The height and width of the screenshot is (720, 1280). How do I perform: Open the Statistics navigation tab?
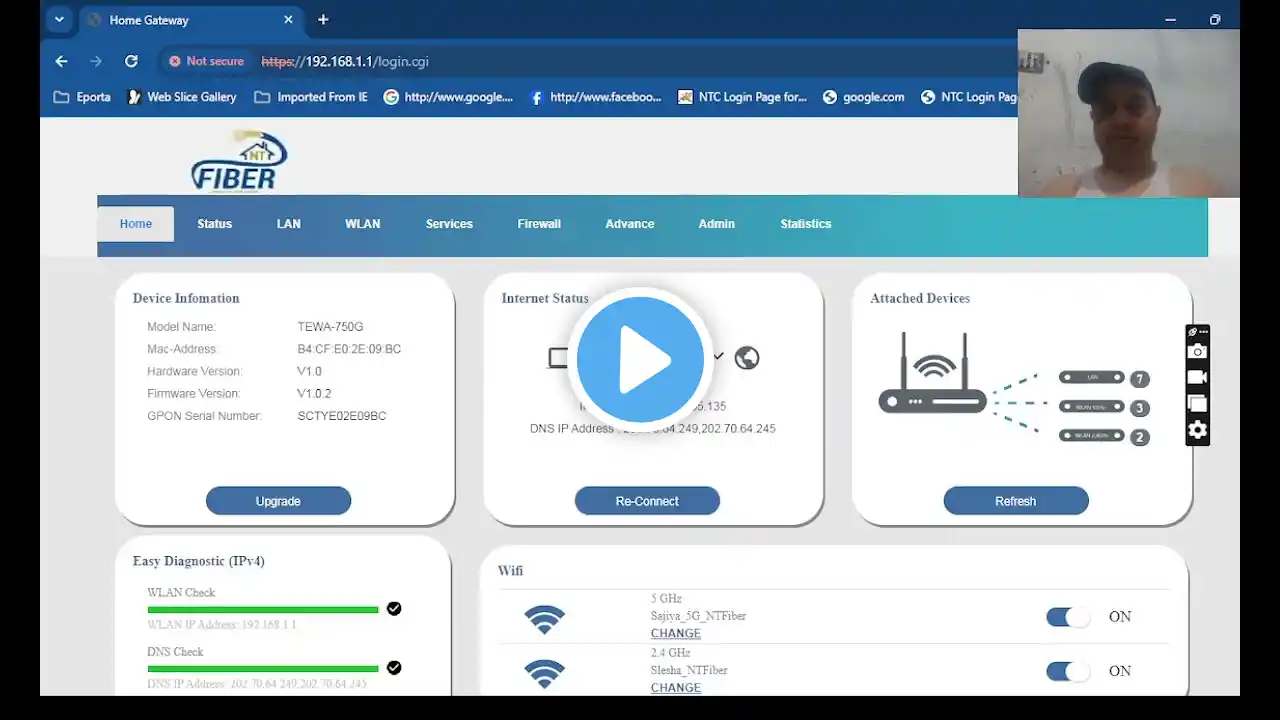click(x=806, y=224)
